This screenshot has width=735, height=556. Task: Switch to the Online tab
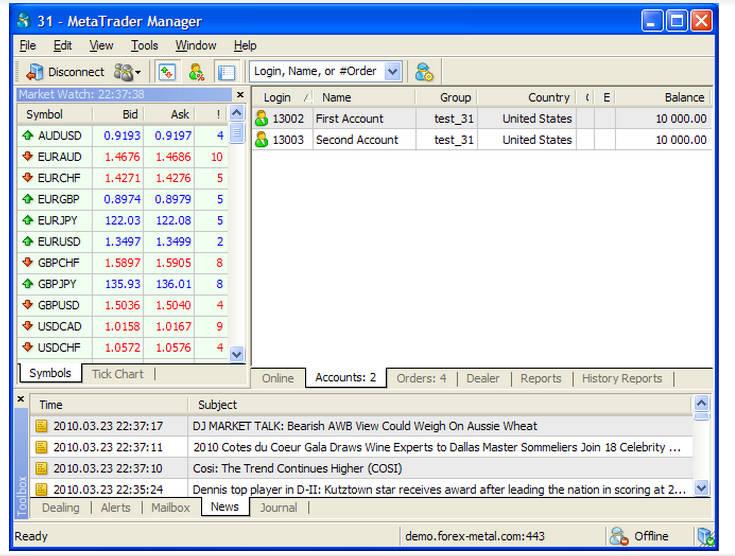point(278,378)
